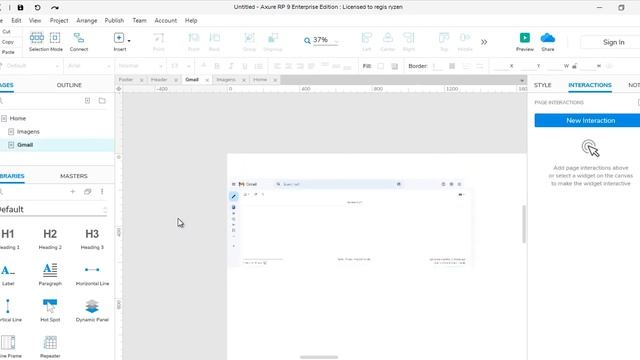Click the Insert tool icon

point(119,38)
